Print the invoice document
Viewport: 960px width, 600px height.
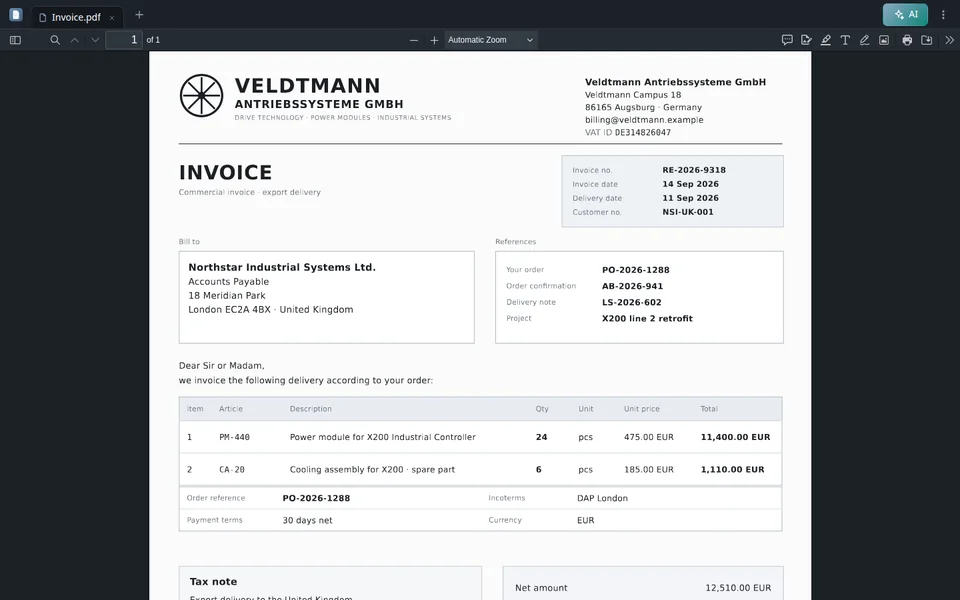(x=907, y=40)
